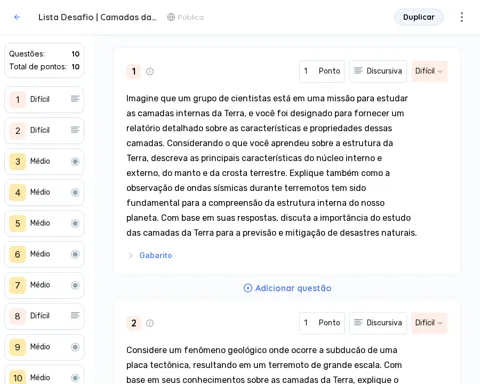Viewport: 480px width, 384px height.
Task: Jump to question 7 Médio in the sidebar
Action: tap(44, 285)
